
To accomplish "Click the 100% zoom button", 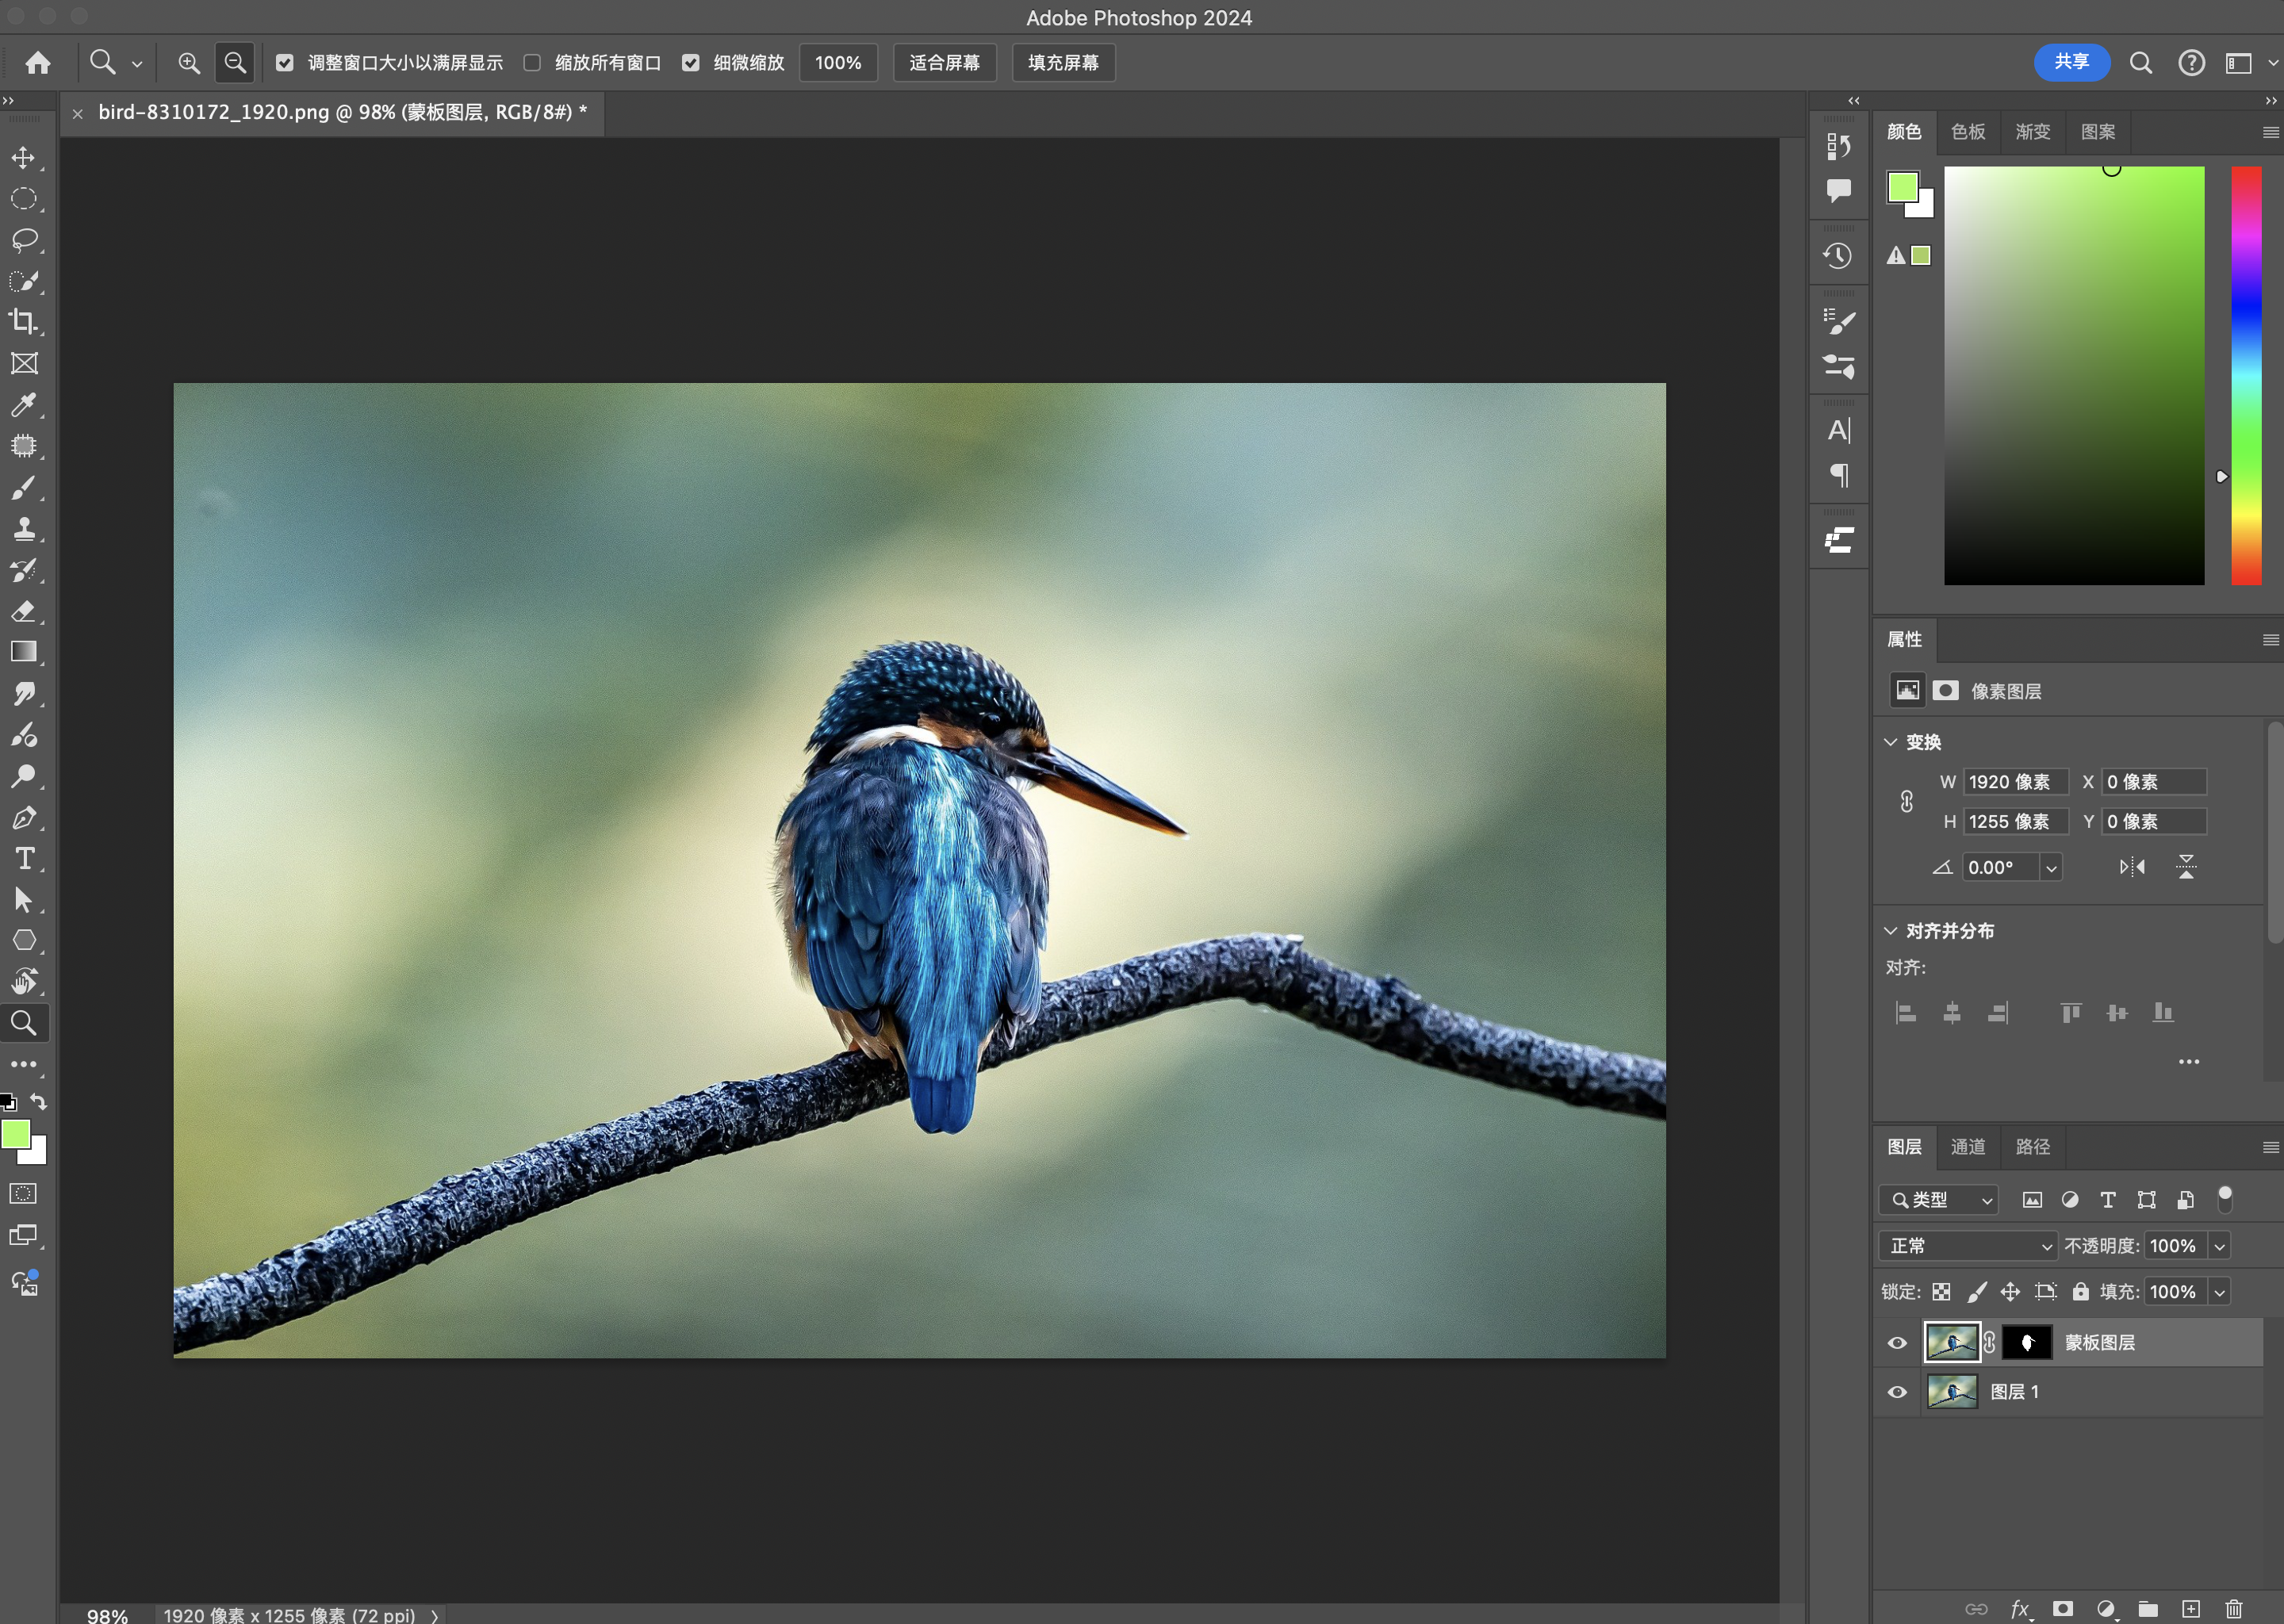I will tap(838, 63).
